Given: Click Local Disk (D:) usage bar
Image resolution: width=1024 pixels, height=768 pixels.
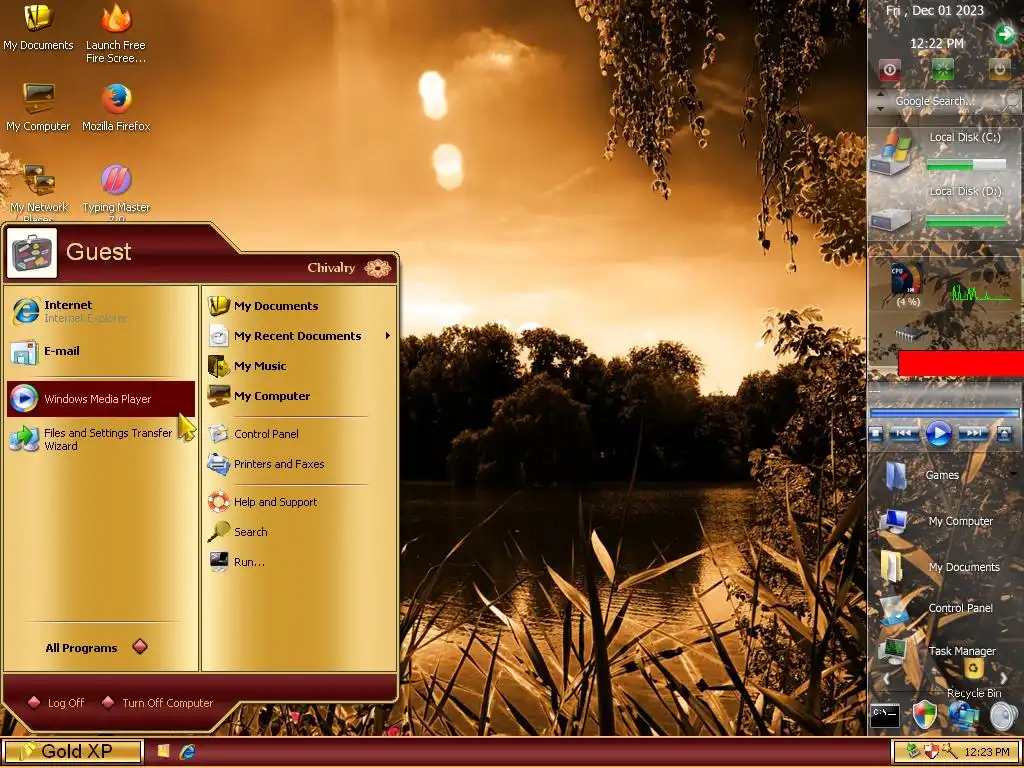Looking at the screenshot, I should [966, 221].
